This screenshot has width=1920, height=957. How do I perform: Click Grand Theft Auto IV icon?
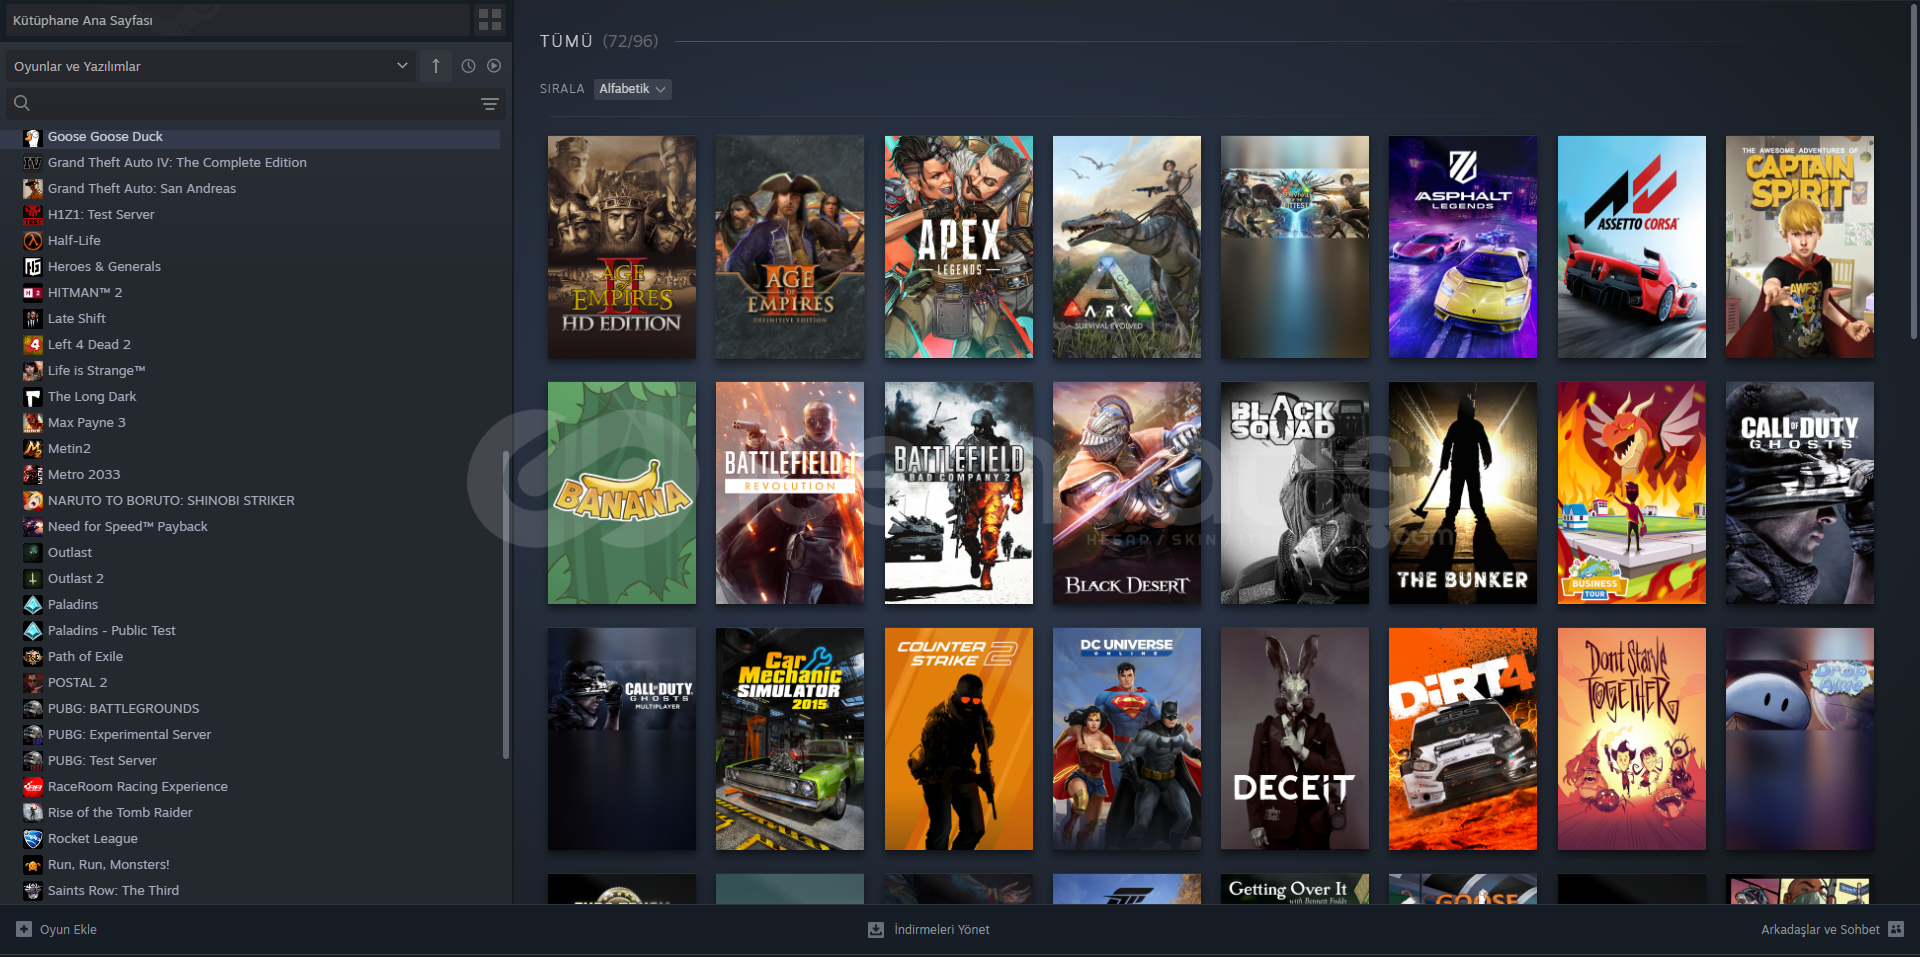(33, 163)
